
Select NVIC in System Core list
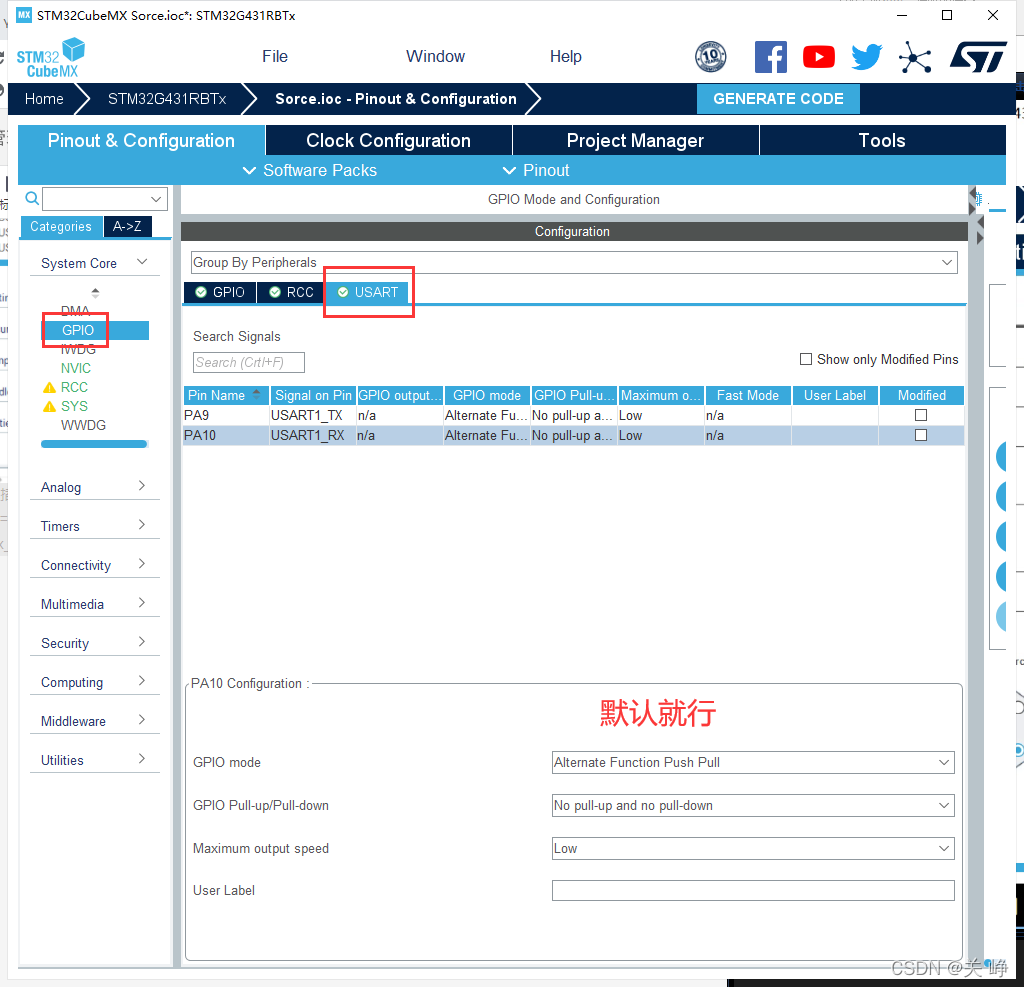coord(76,368)
